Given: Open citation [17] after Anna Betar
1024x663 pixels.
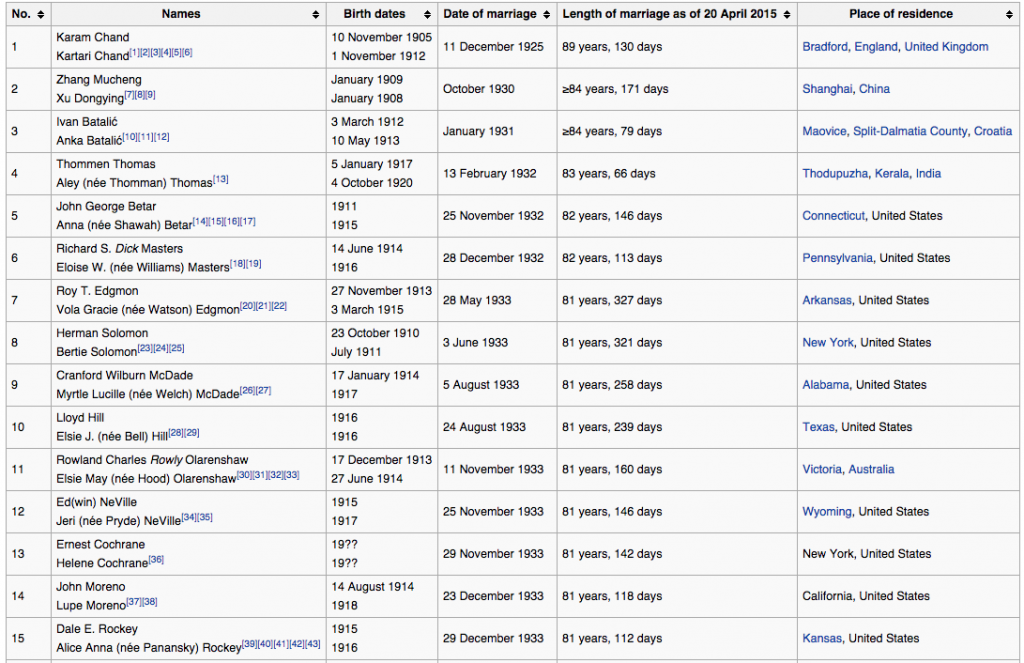Looking at the screenshot, I should point(248,221).
